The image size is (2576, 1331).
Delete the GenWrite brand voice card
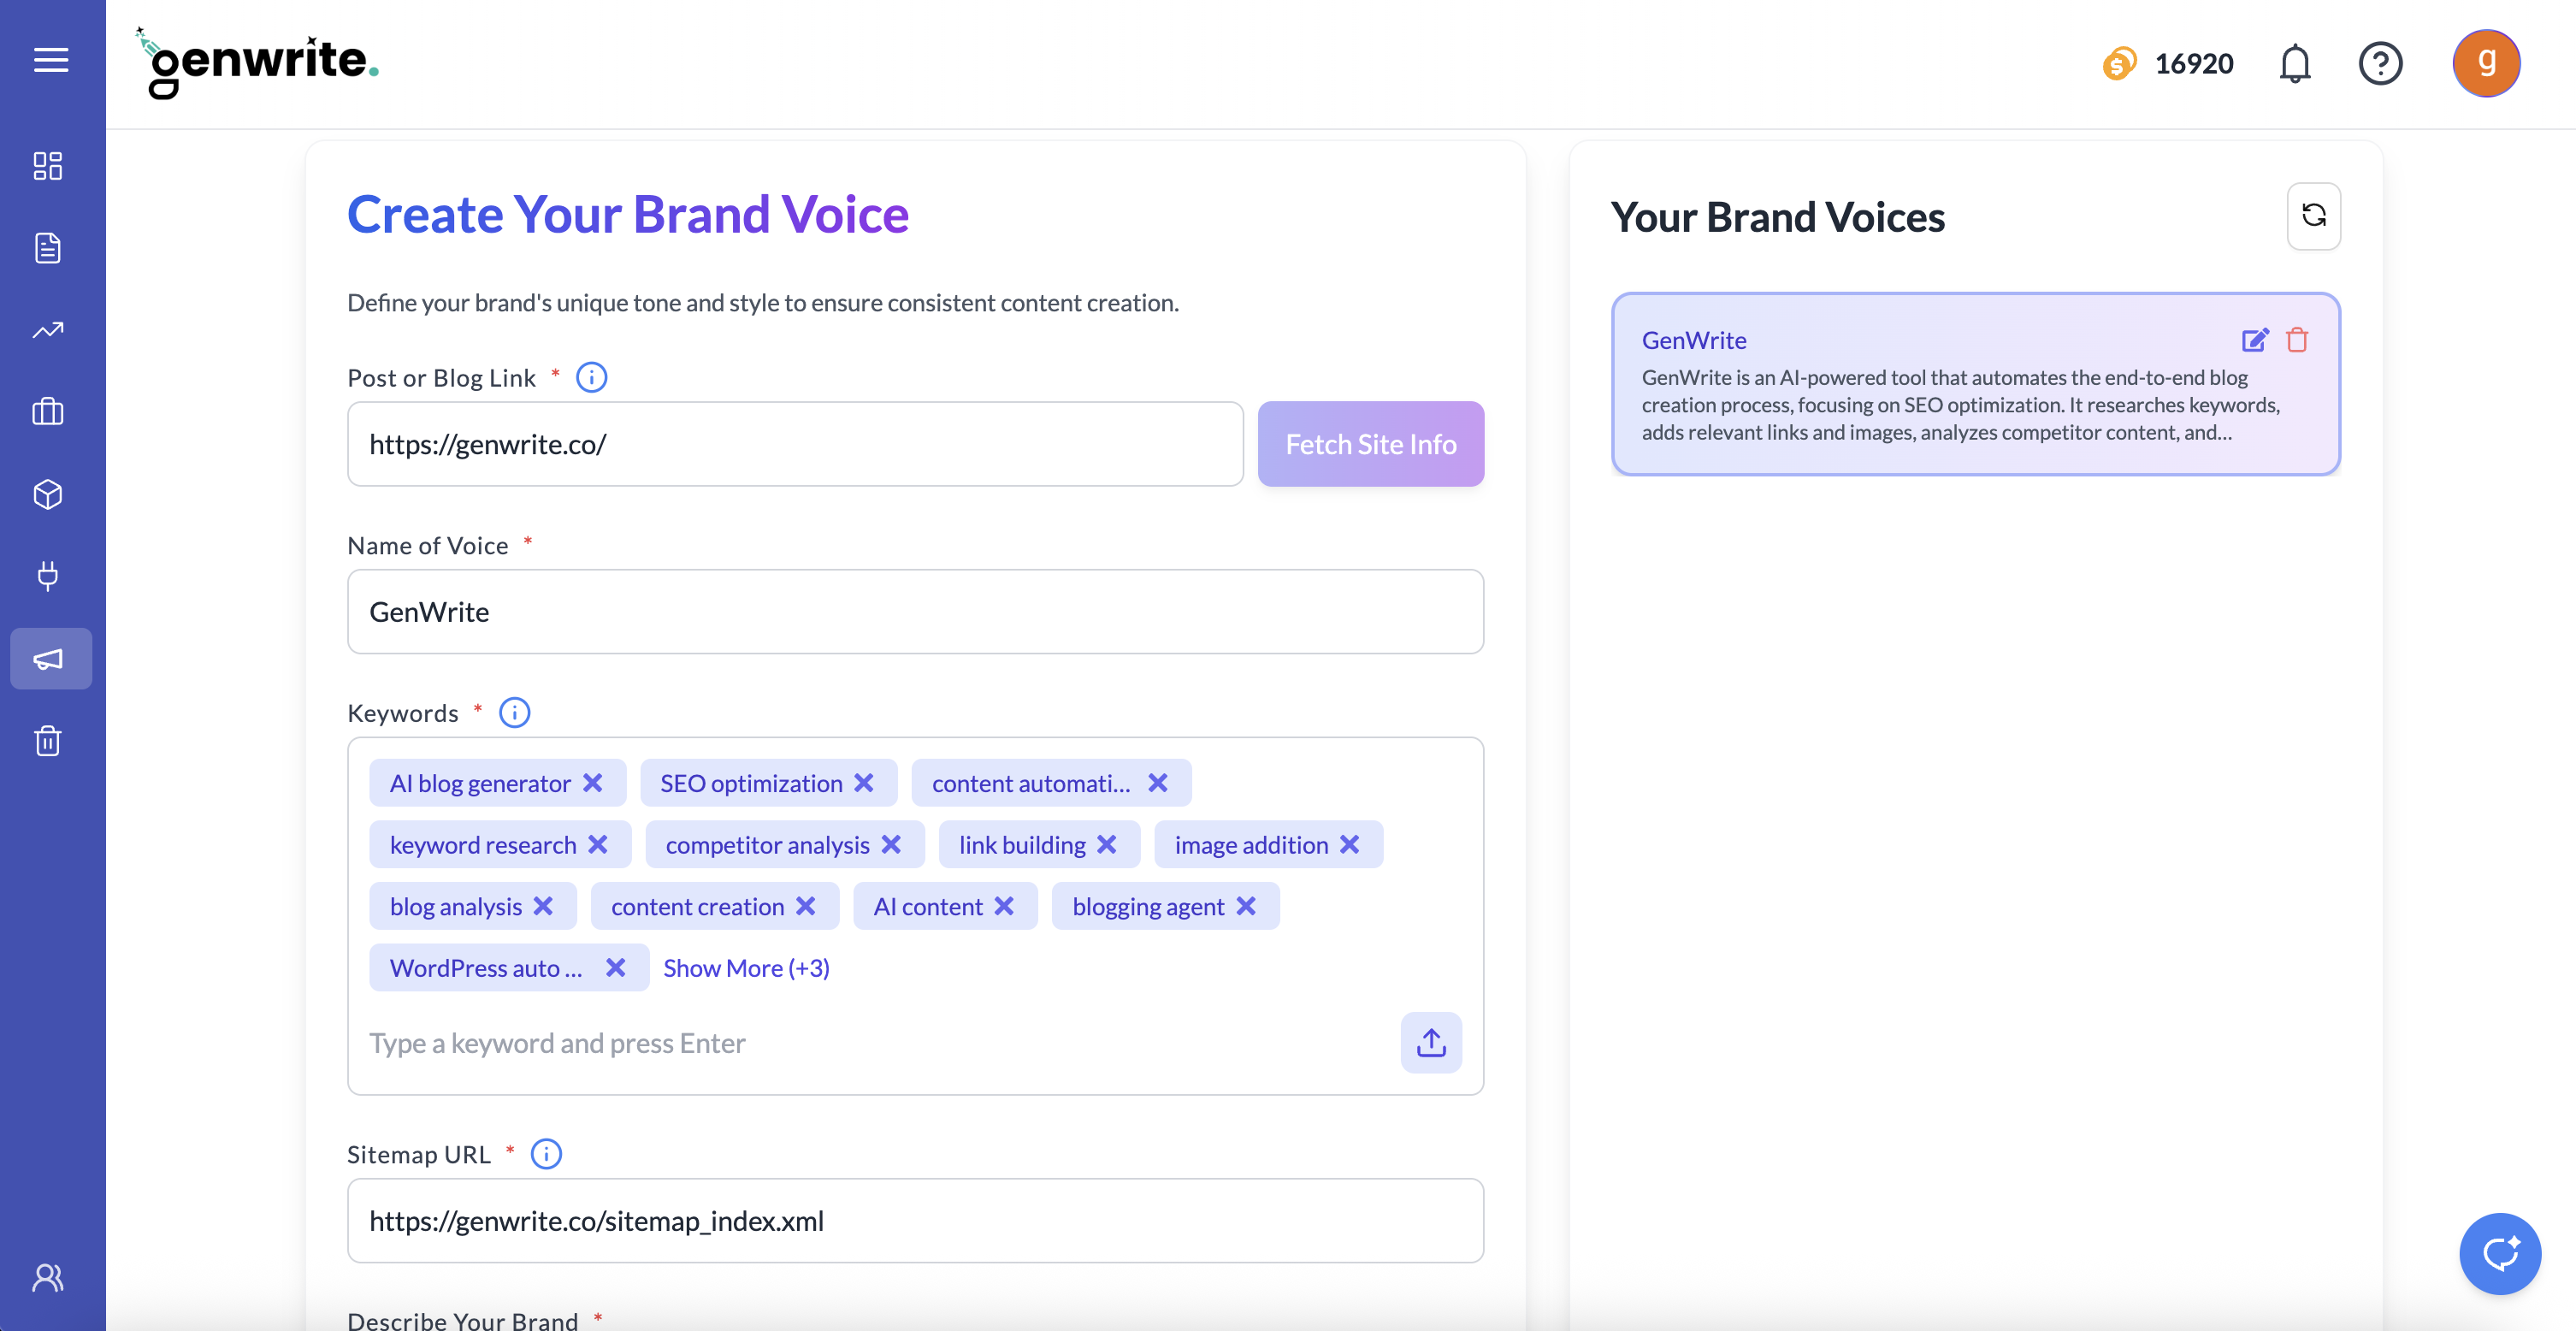click(x=2297, y=340)
